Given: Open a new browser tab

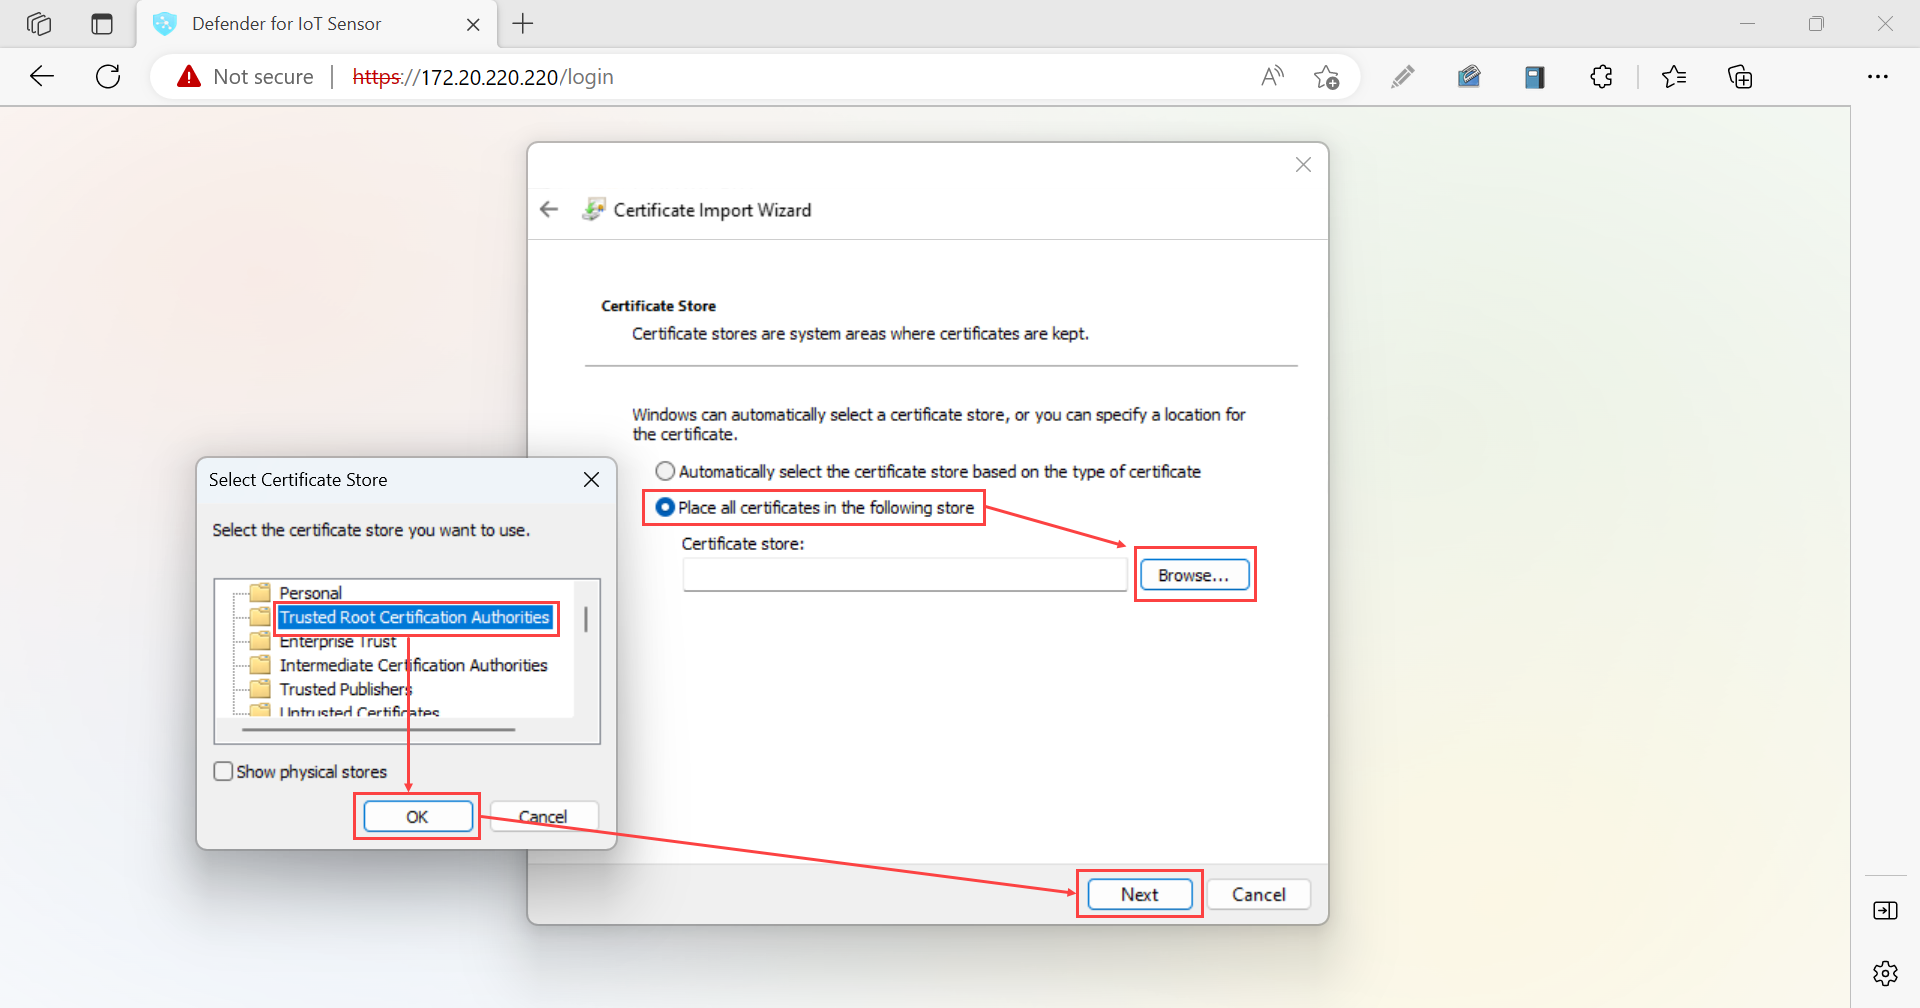Looking at the screenshot, I should pos(522,23).
